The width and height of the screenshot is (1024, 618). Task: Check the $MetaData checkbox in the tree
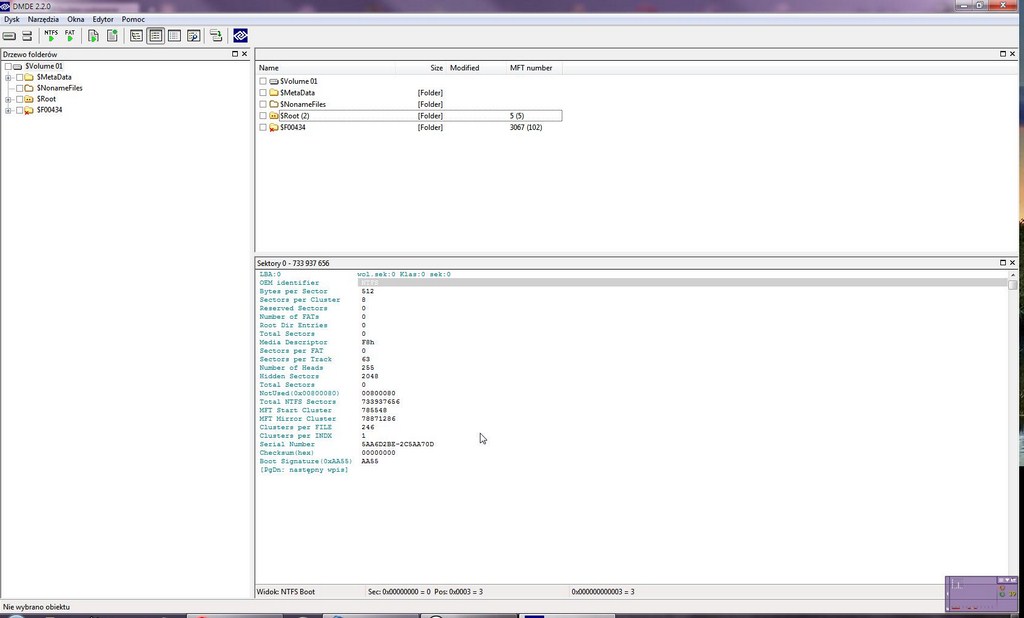coord(20,77)
